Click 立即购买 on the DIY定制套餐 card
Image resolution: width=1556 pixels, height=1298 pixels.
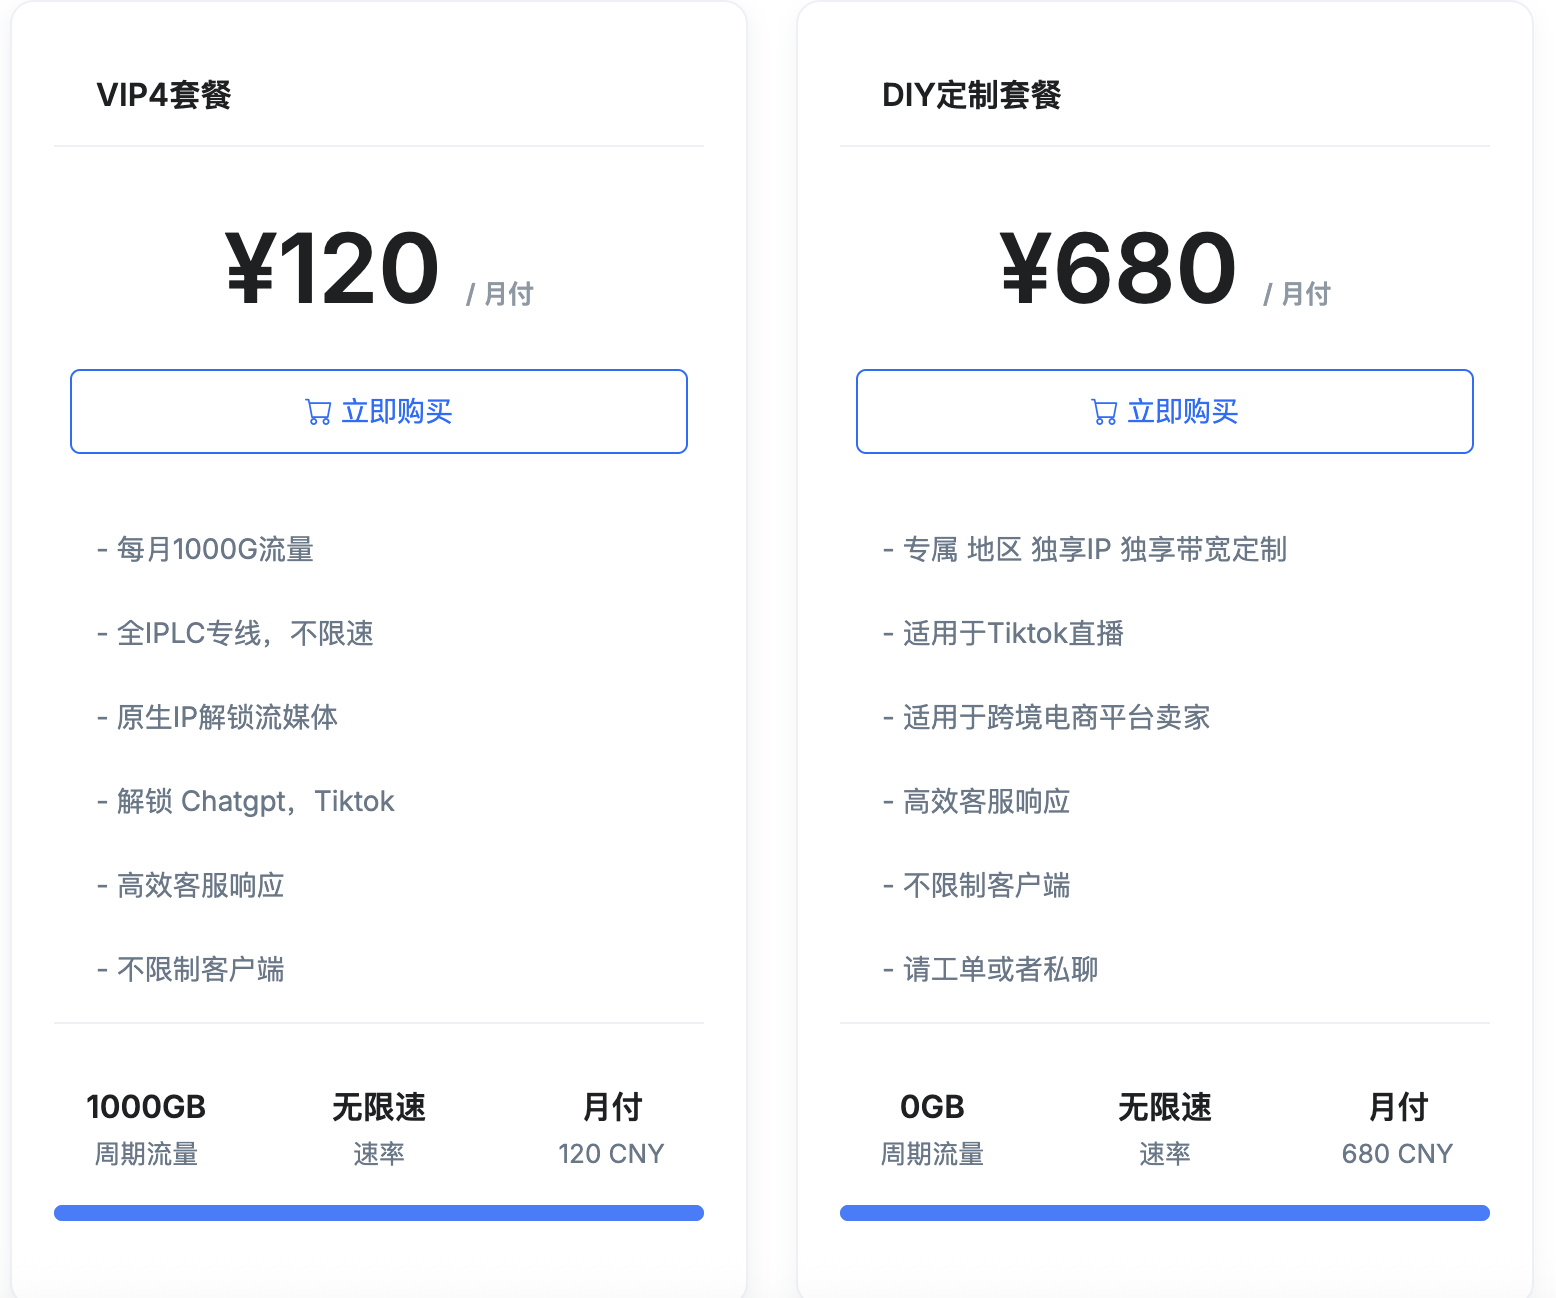[1164, 411]
